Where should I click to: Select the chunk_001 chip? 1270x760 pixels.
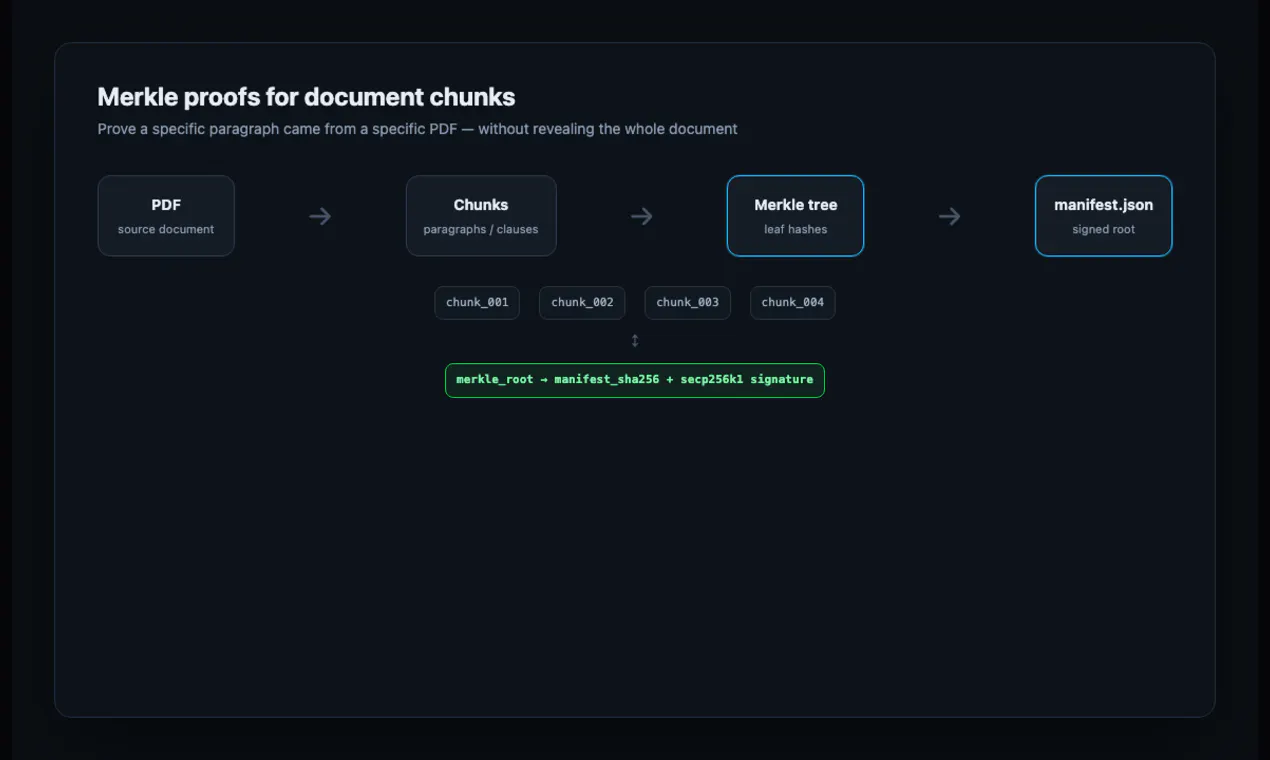point(477,303)
